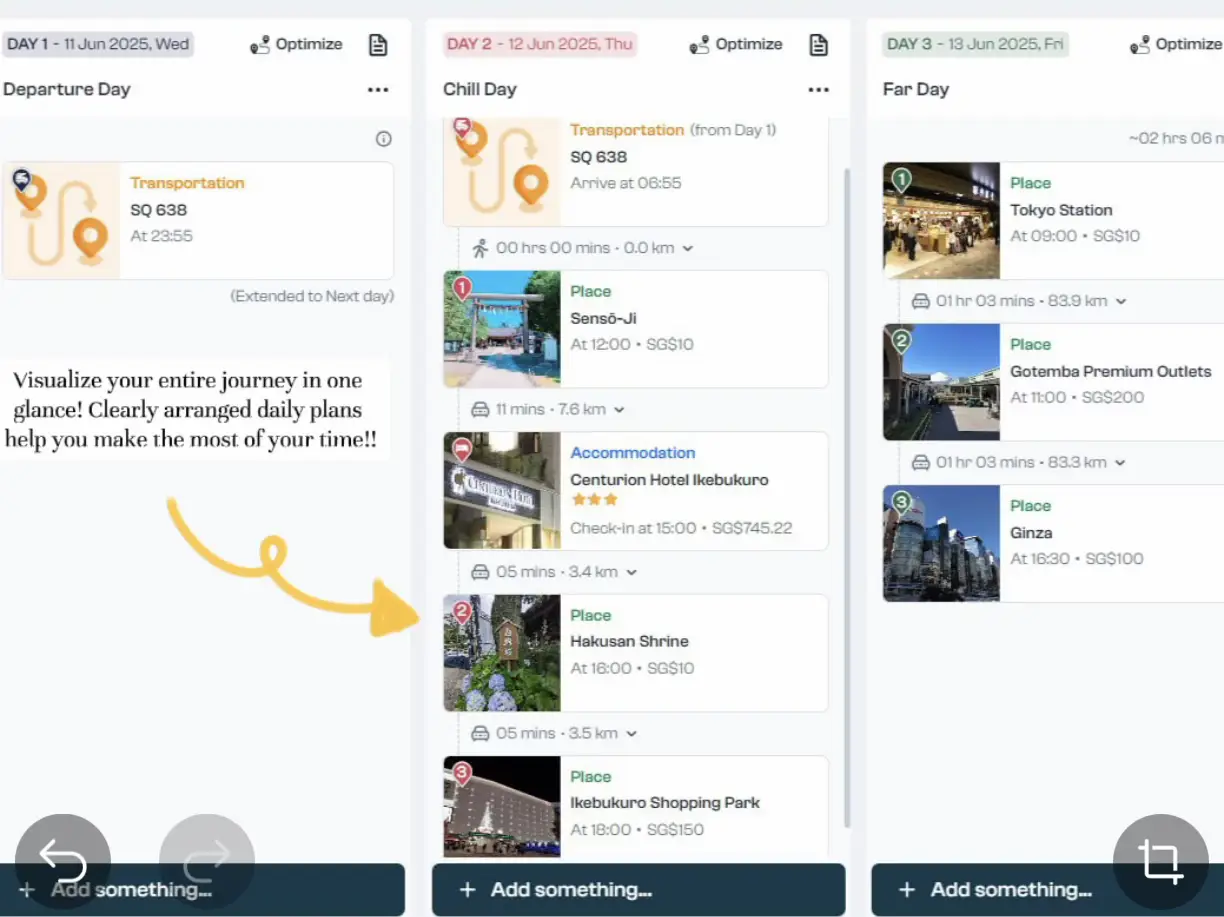Optimize the Day 3 route
Screen dimensions: 1224x917
click(1176, 45)
